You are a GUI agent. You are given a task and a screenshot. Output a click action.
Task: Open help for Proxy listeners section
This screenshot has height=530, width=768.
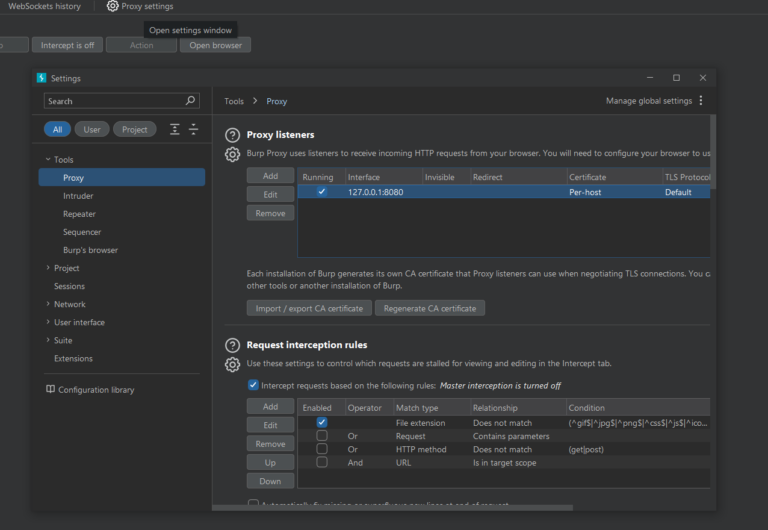click(232, 135)
